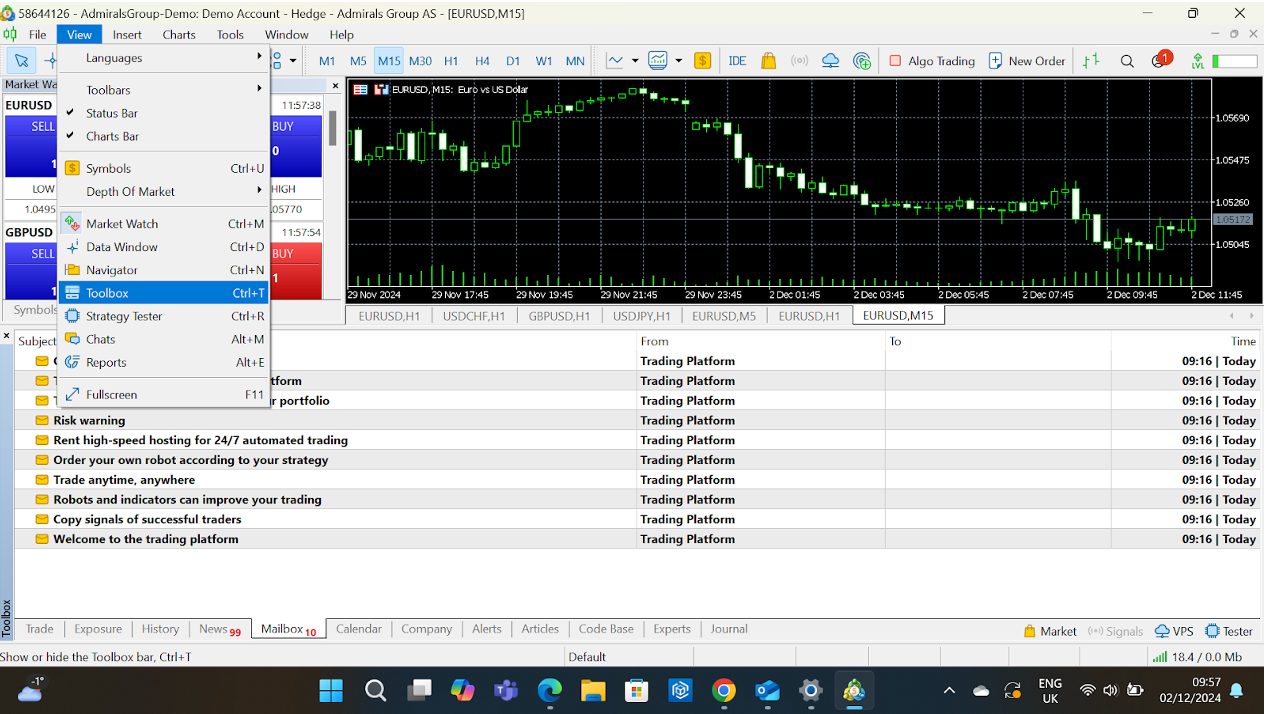Open the search magnifier in toolbar

(x=1127, y=61)
